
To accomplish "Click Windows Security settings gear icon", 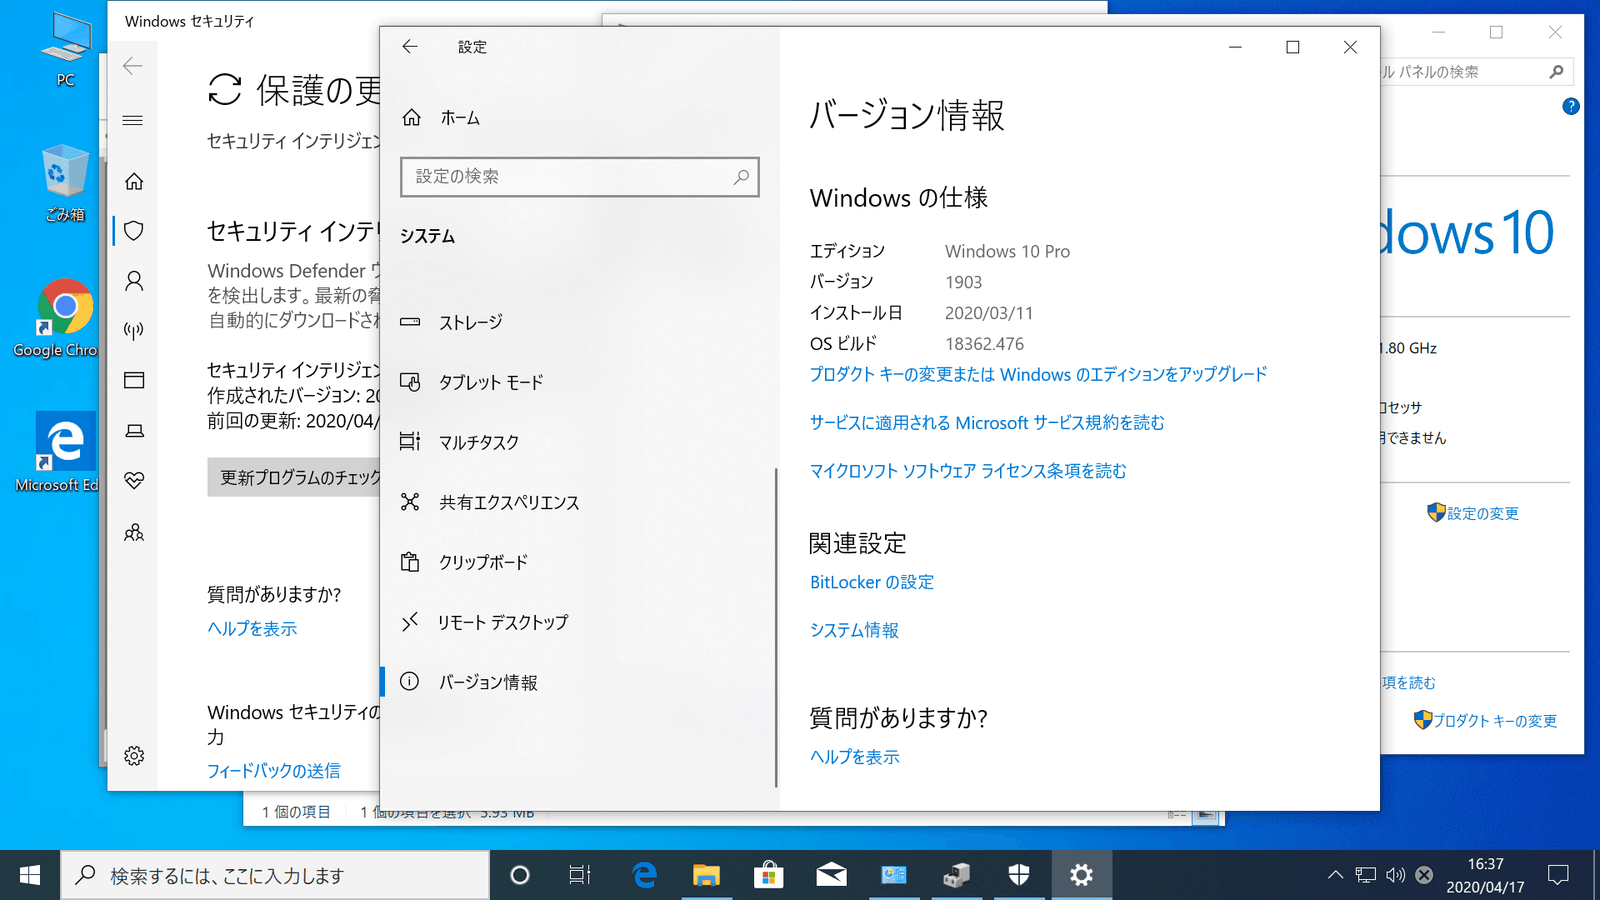I will (x=134, y=756).
